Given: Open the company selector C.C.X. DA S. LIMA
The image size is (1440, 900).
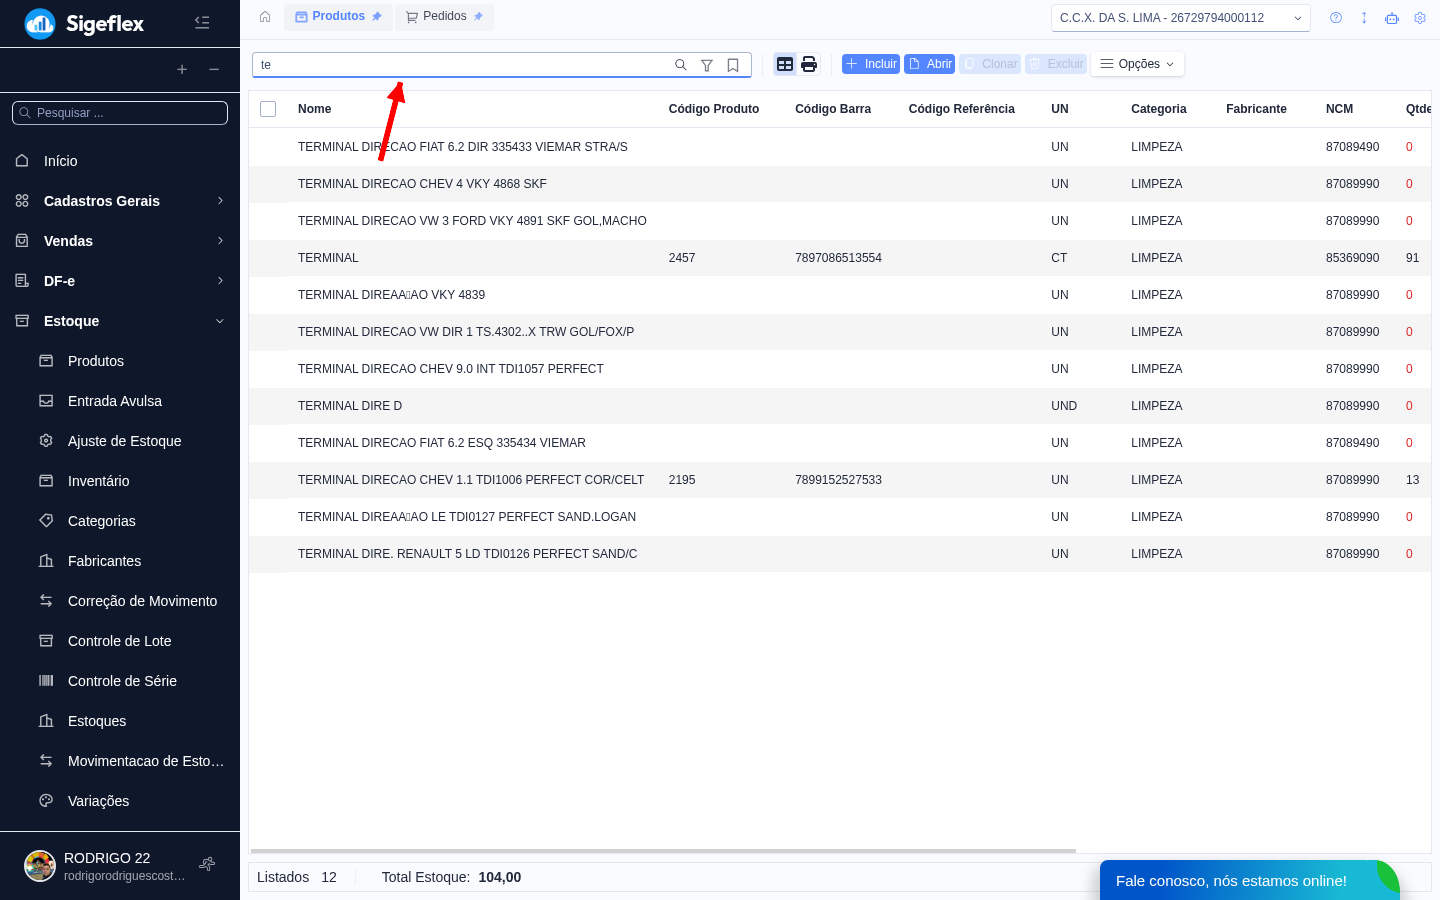Looking at the screenshot, I should click(1181, 18).
